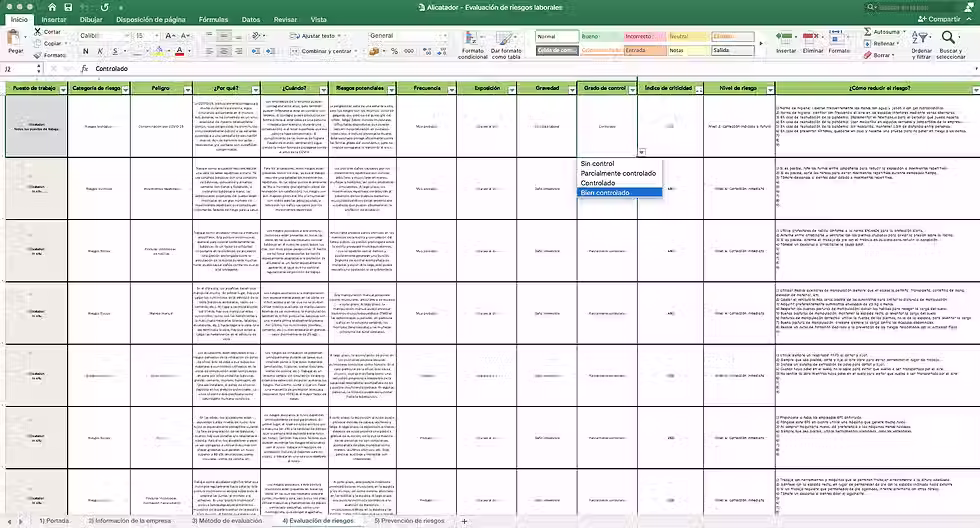Image resolution: width=980 pixels, height=528 pixels.
Task: Add a new sheet with plus button
Action: pyautogui.click(x=464, y=521)
